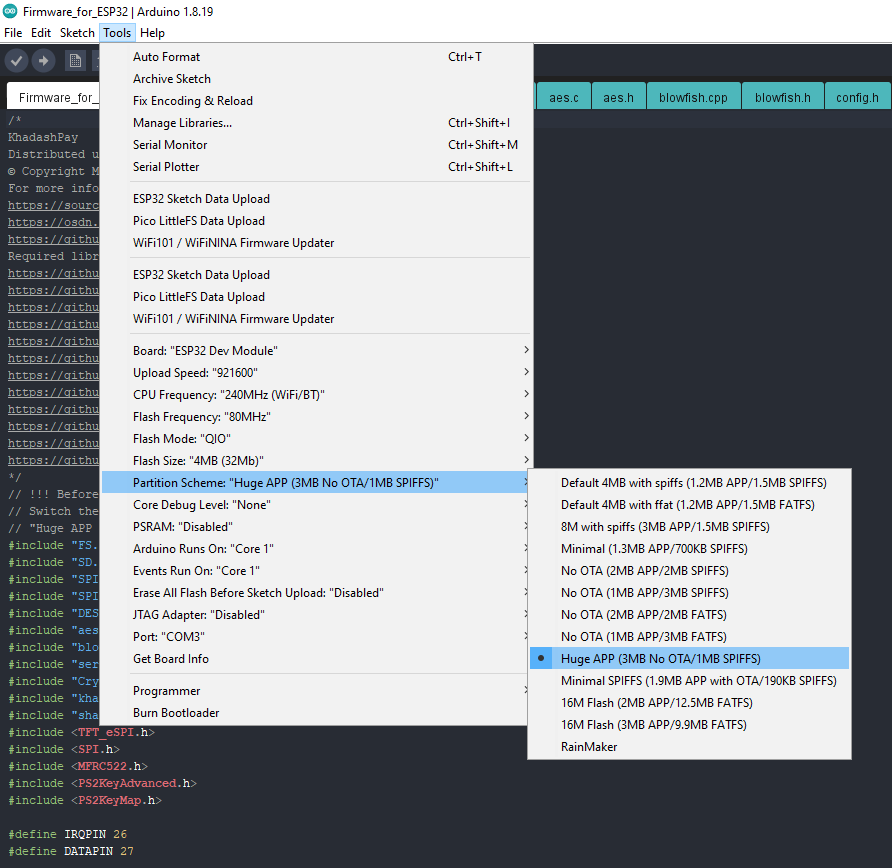Click Burn Bootloader

[x=316, y=713]
